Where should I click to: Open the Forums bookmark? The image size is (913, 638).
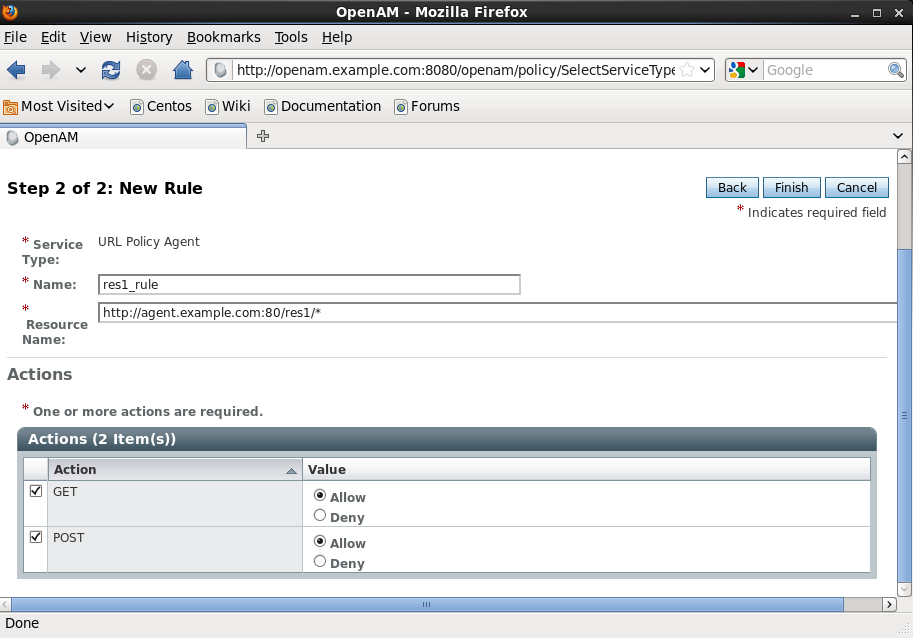(427, 107)
